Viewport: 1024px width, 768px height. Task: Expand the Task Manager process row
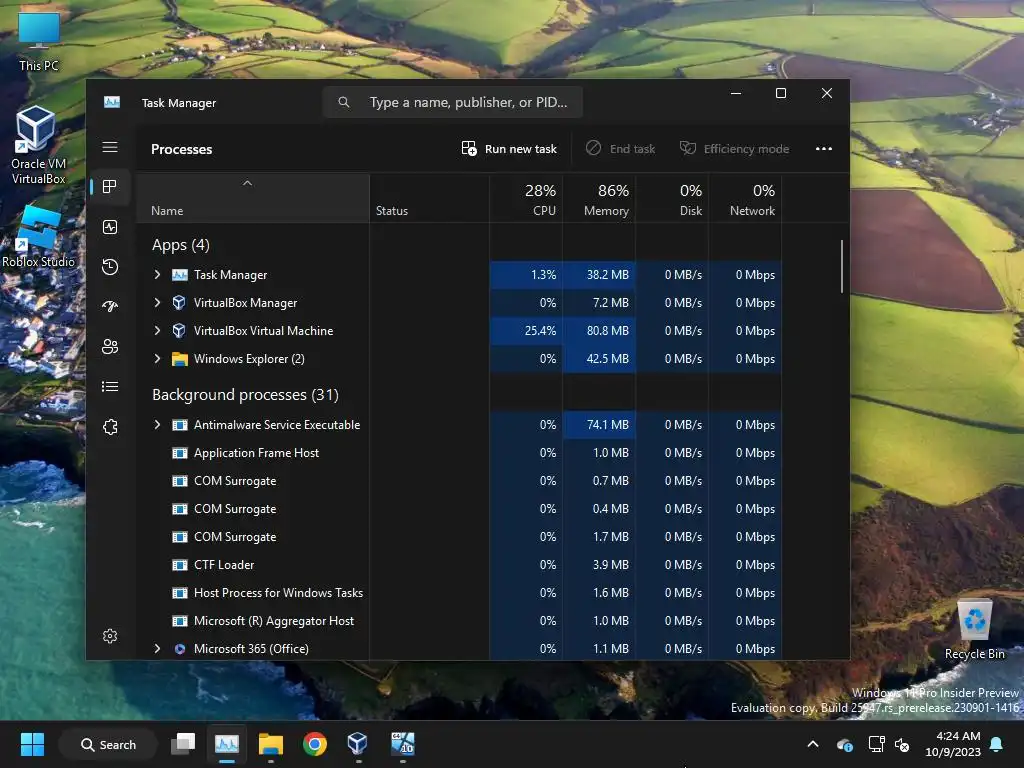157,275
